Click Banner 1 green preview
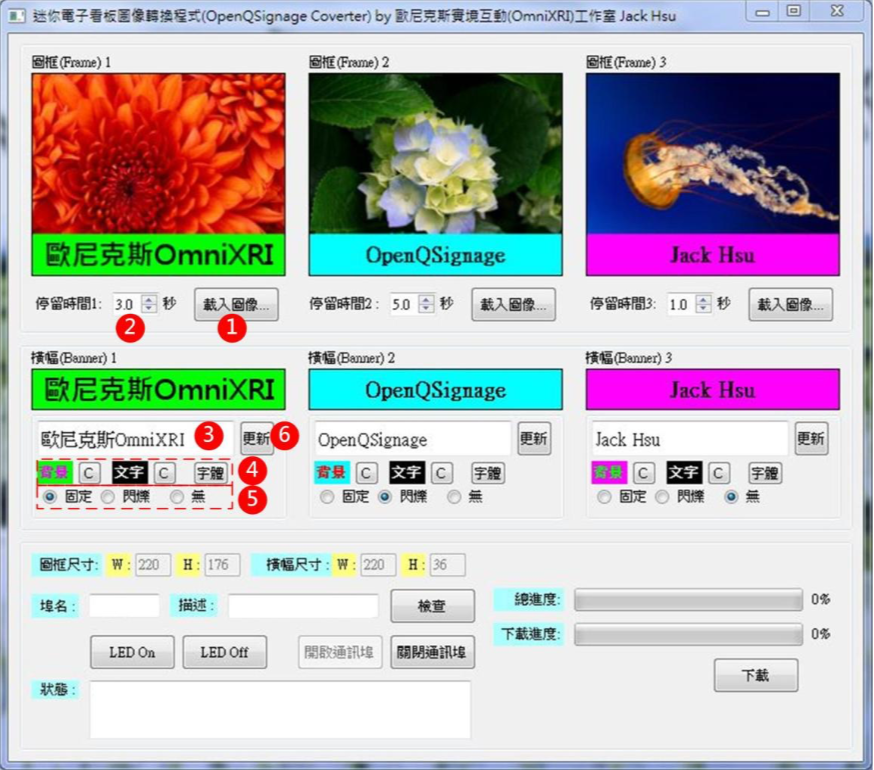 tap(158, 389)
